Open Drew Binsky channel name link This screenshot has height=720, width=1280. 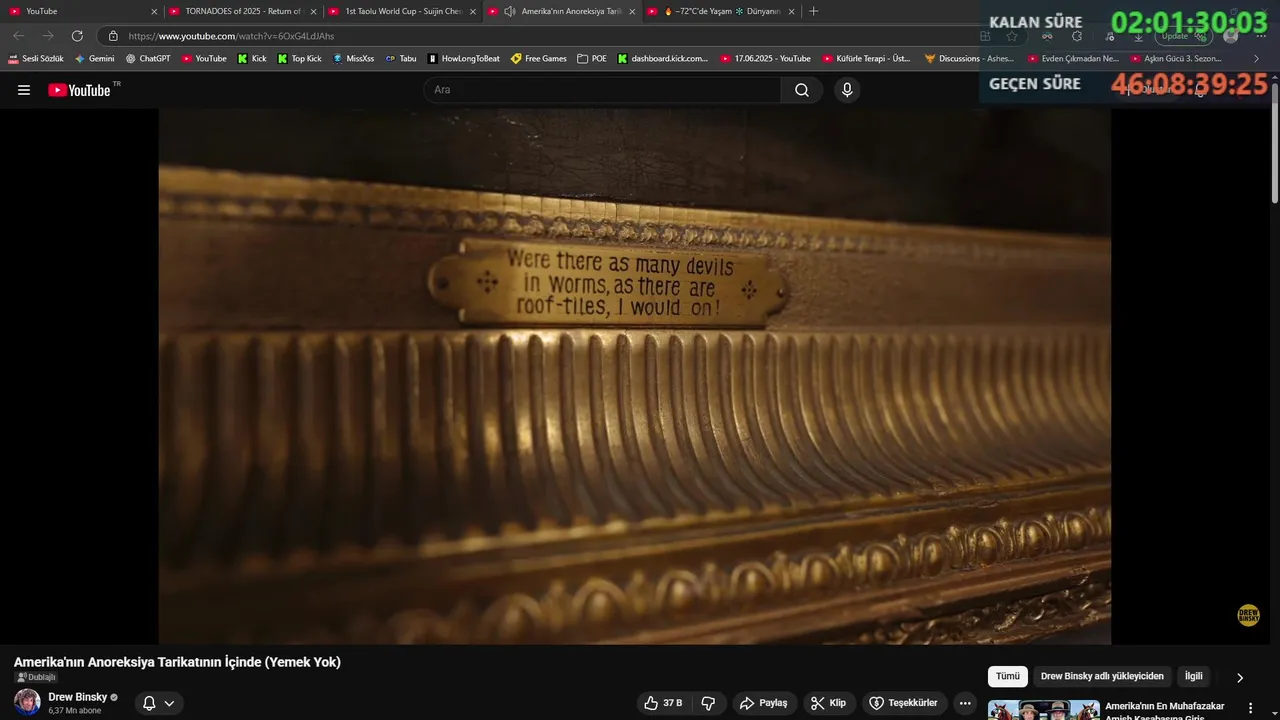(x=77, y=697)
